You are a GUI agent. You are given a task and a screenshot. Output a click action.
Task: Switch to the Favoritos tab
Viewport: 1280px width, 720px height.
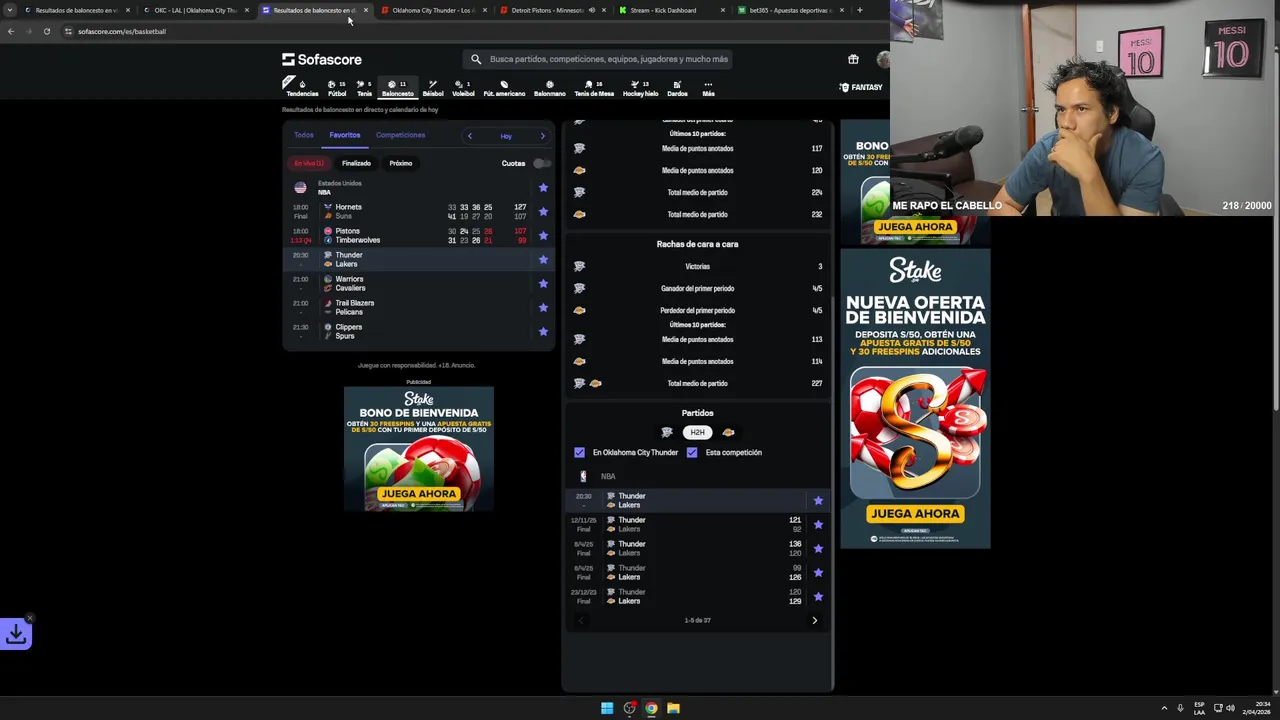(x=345, y=135)
